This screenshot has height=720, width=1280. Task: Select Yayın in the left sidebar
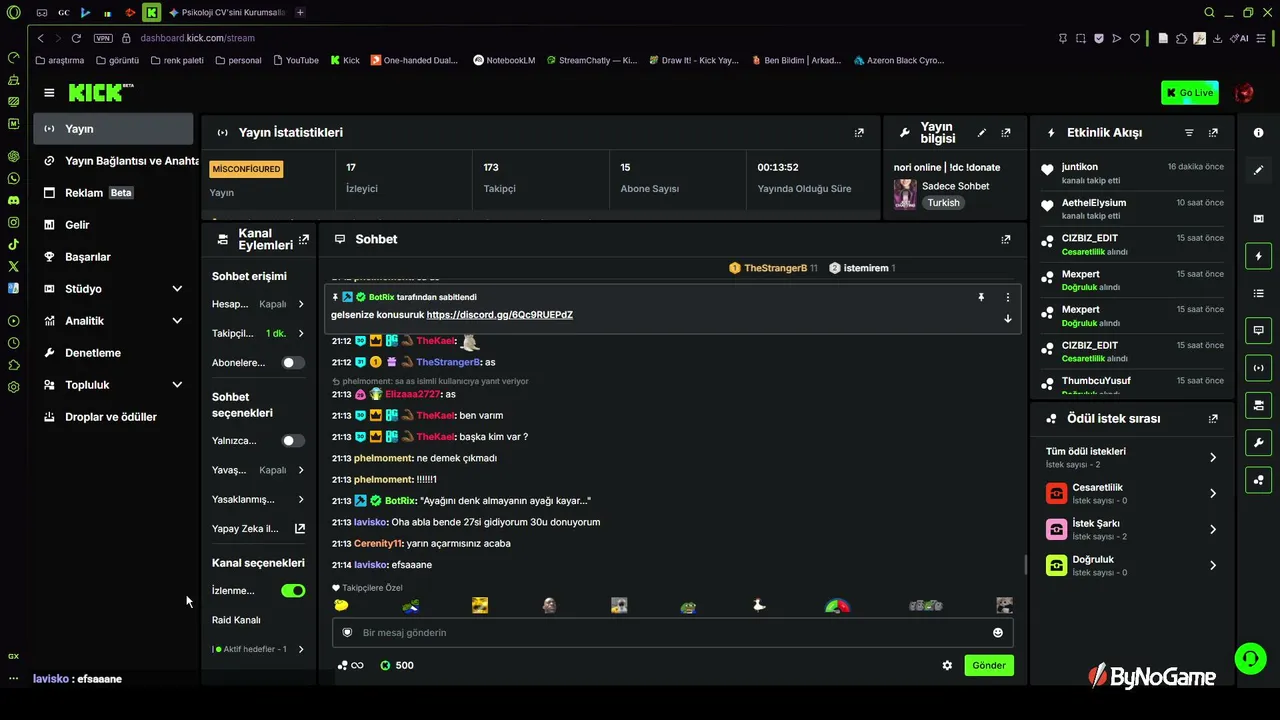(x=112, y=129)
